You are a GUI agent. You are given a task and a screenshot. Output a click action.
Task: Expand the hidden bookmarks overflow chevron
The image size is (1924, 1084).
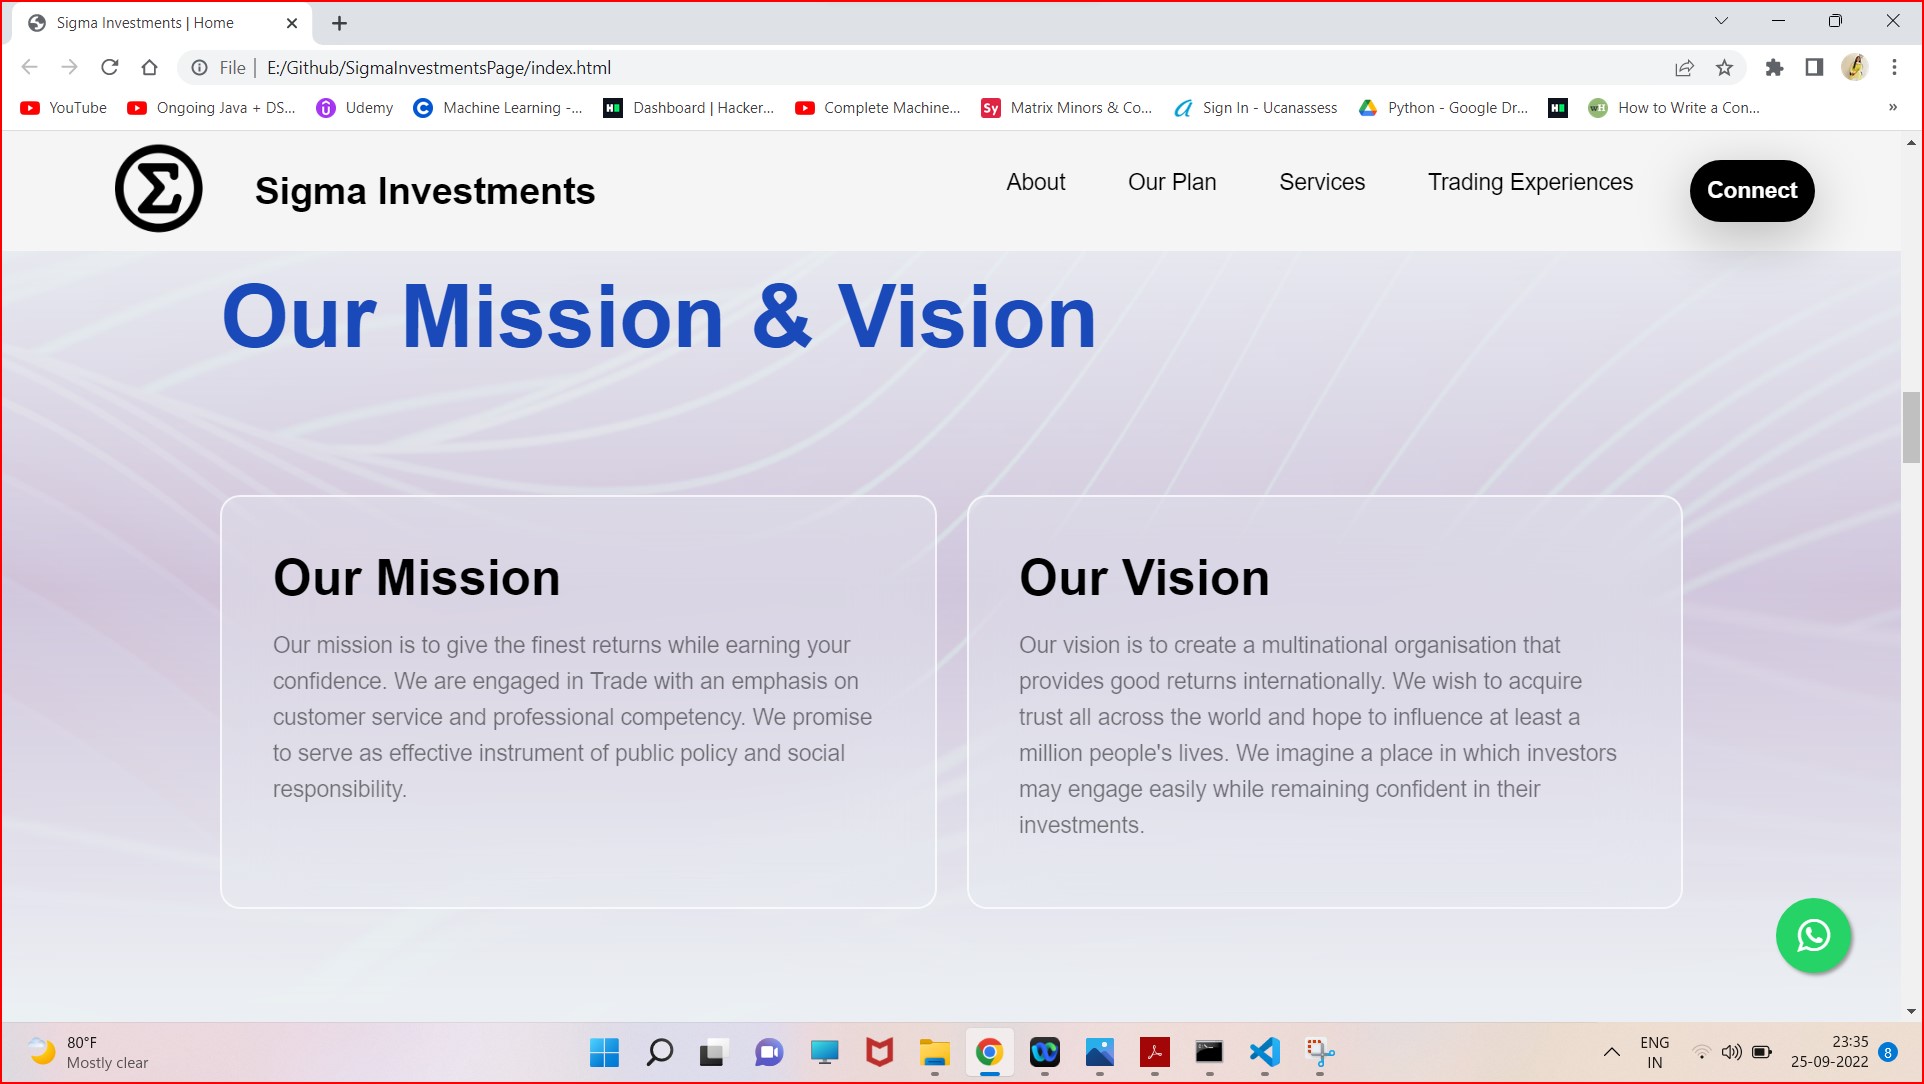1892,108
